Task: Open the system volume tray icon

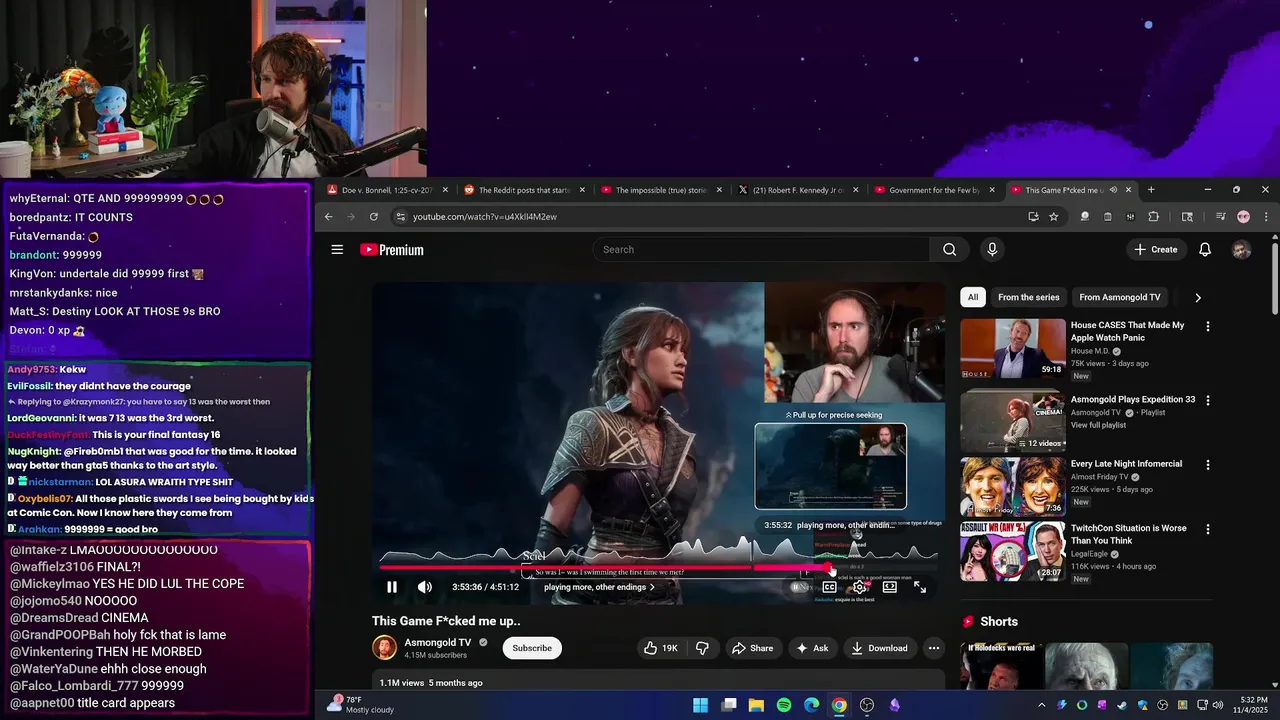Action: point(1217,705)
